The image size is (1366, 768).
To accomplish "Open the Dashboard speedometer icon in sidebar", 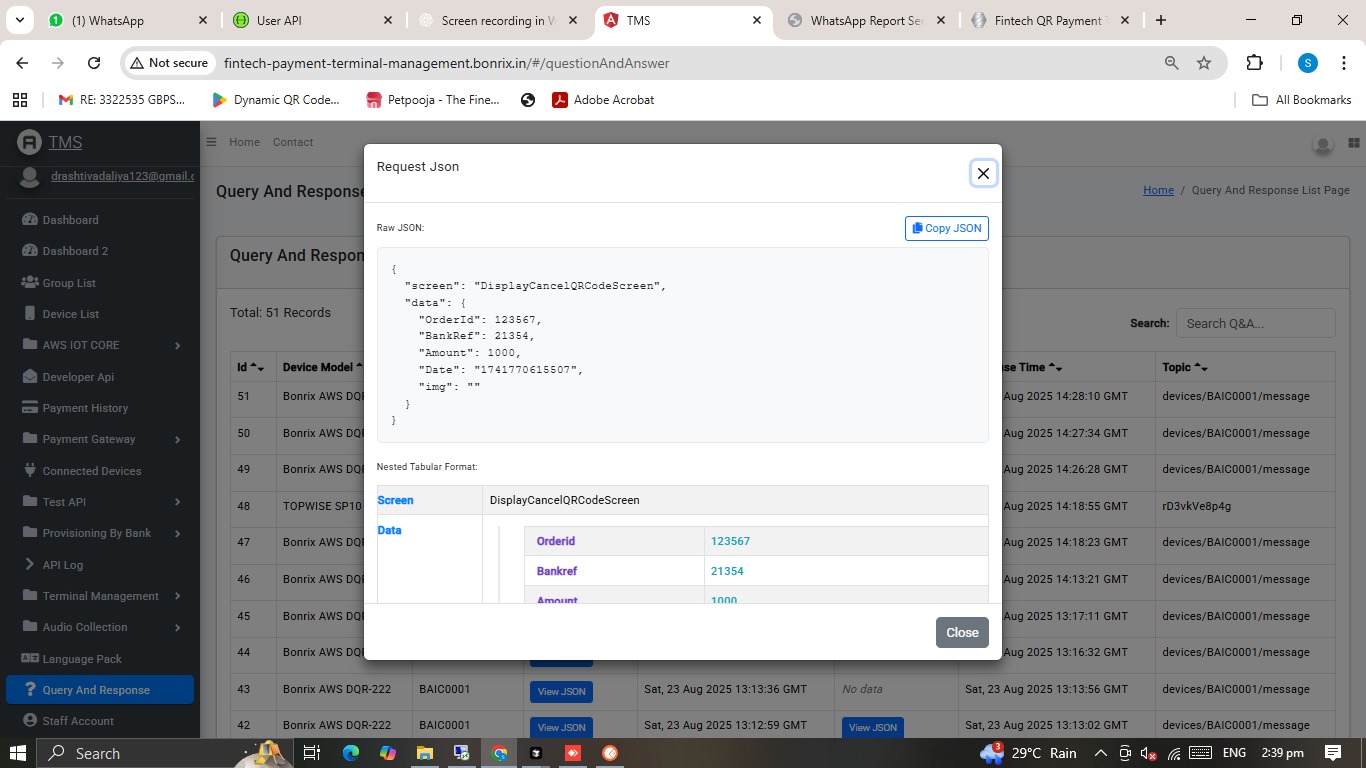I will coord(30,220).
